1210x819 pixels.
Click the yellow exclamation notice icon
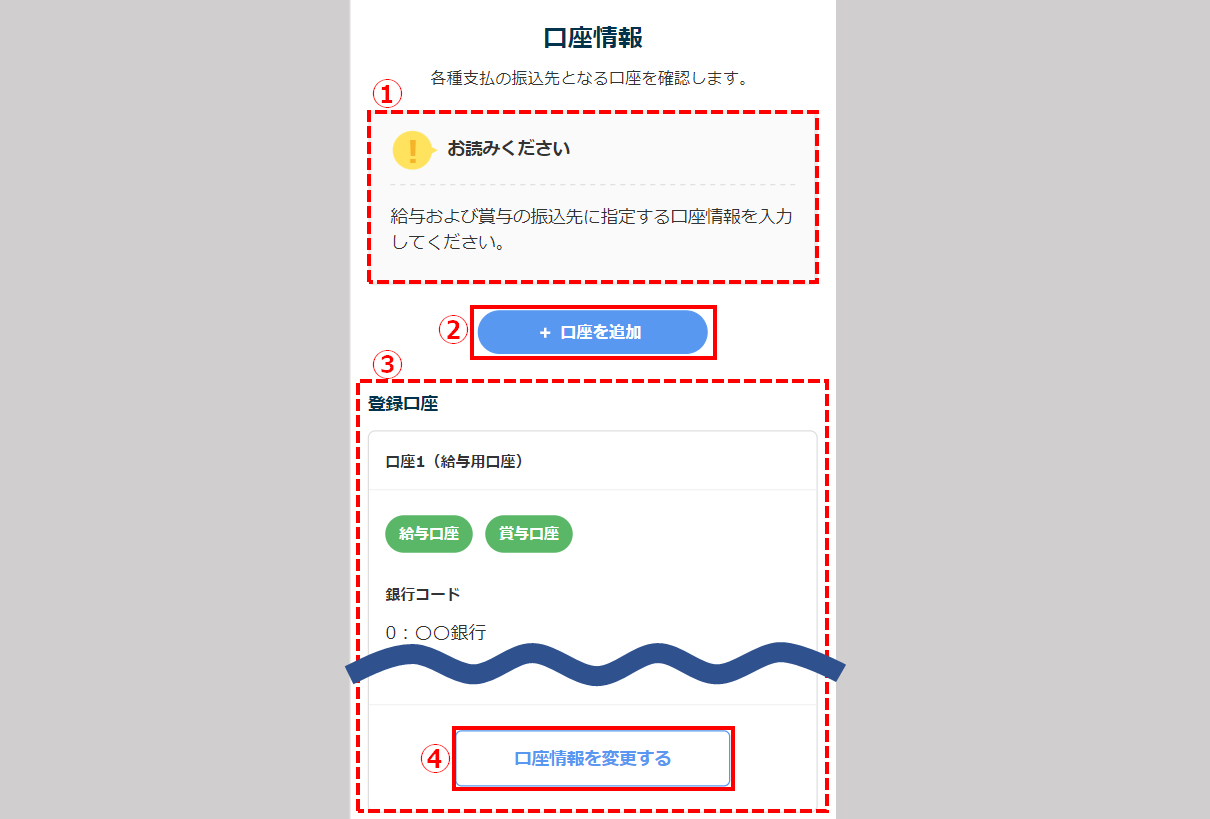point(413,150)
